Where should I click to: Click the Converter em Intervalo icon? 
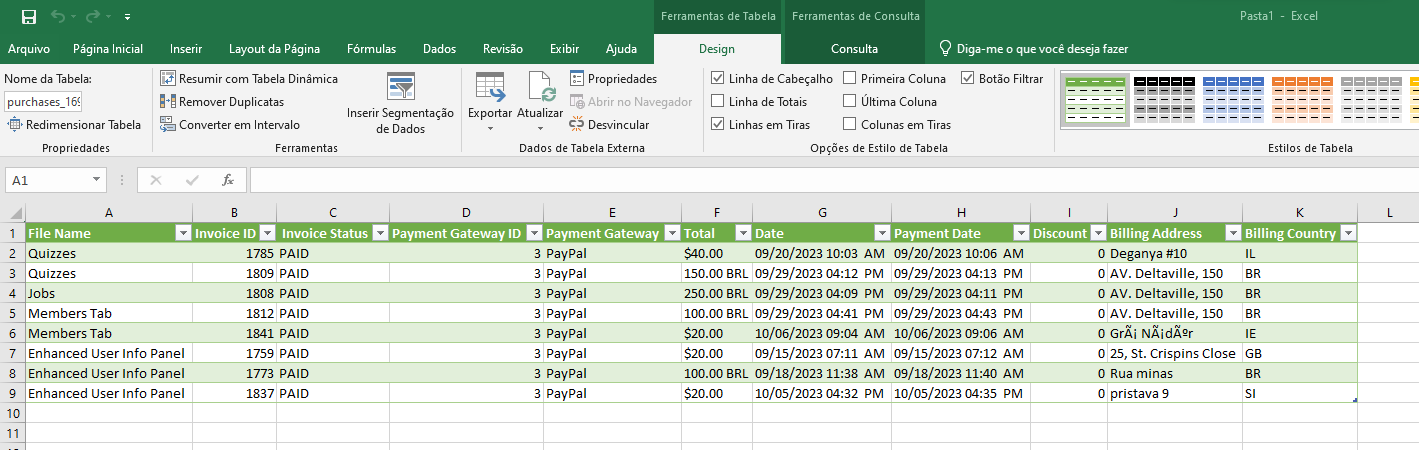click(x=168, y=125)
